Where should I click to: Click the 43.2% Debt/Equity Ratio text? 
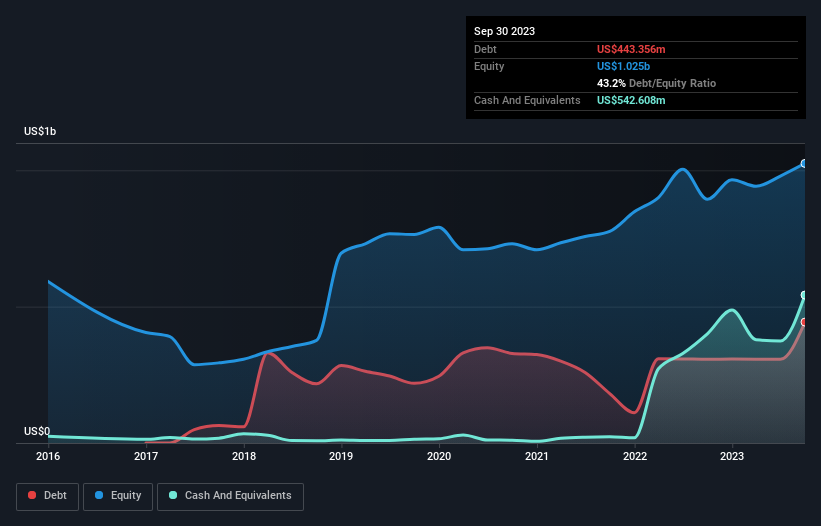656,83
